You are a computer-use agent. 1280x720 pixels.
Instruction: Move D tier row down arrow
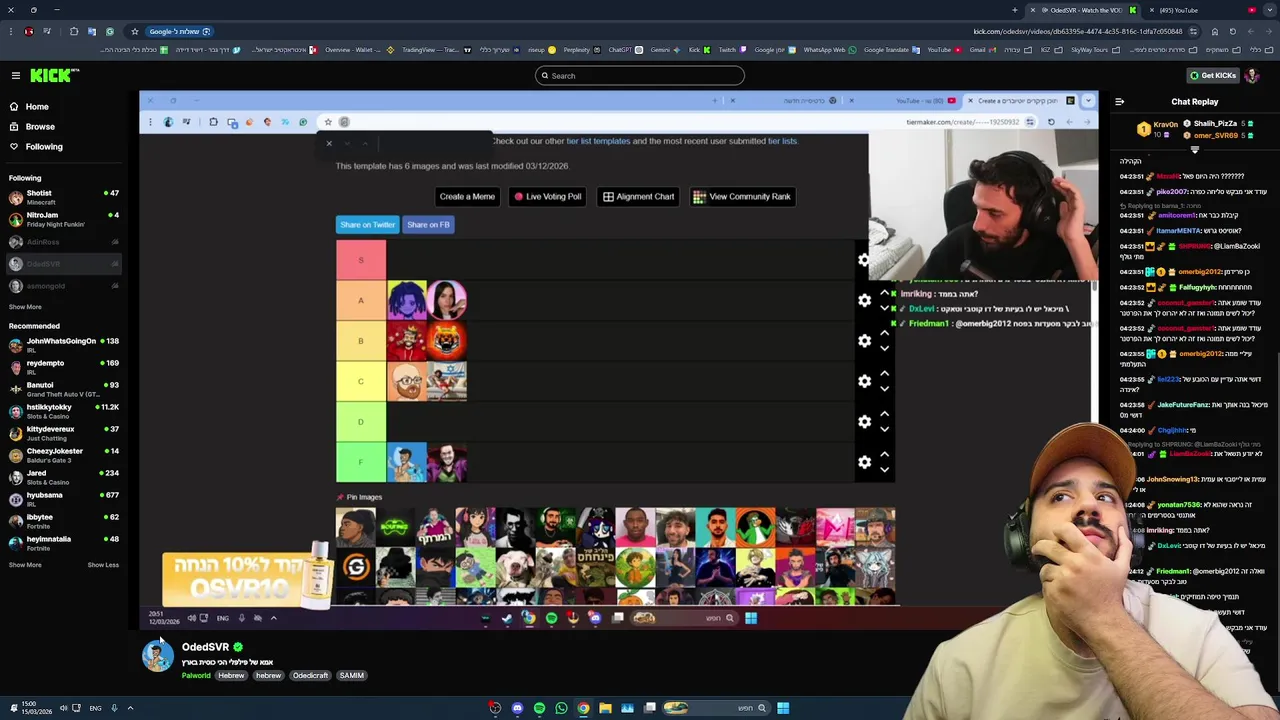pyautogui.click(x=884, y=429)
